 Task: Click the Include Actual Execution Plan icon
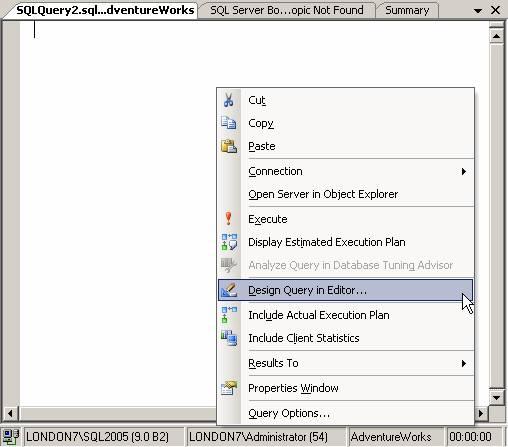tap(229, 315)
